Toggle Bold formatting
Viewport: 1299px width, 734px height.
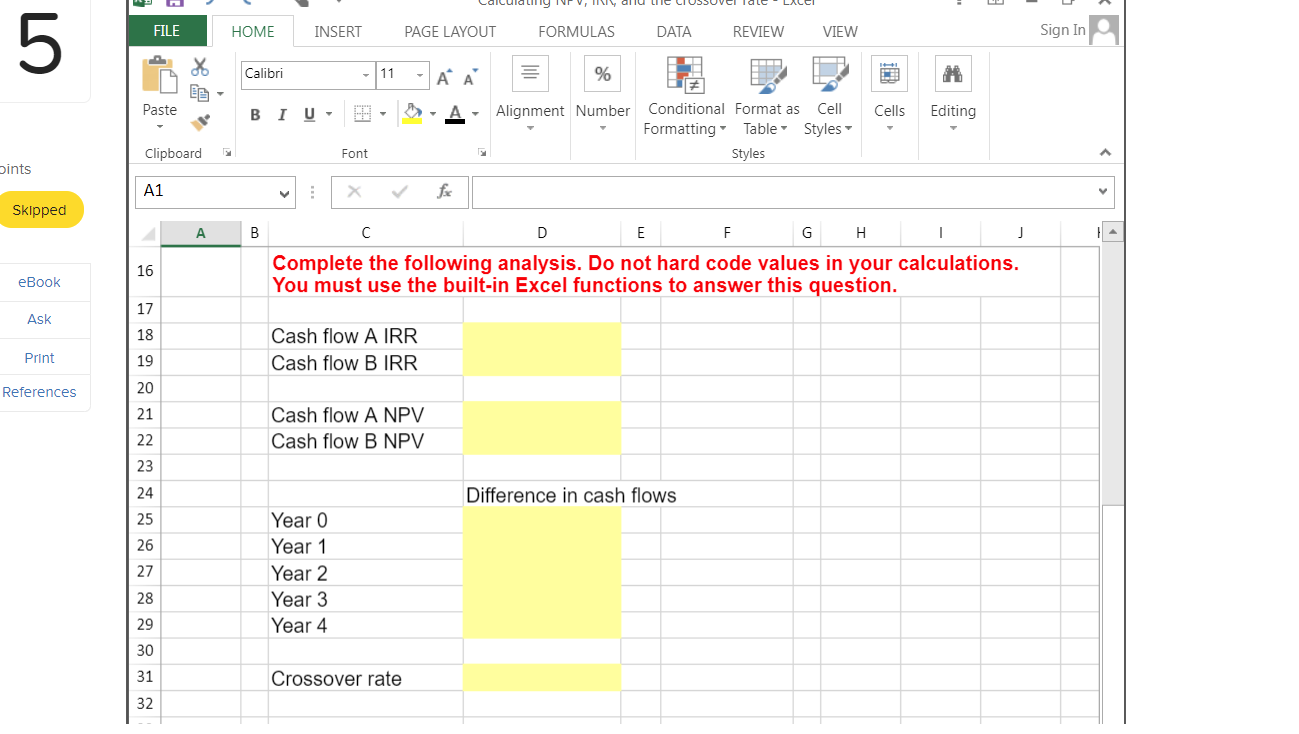pyautogui.click(x=255, y=114)
